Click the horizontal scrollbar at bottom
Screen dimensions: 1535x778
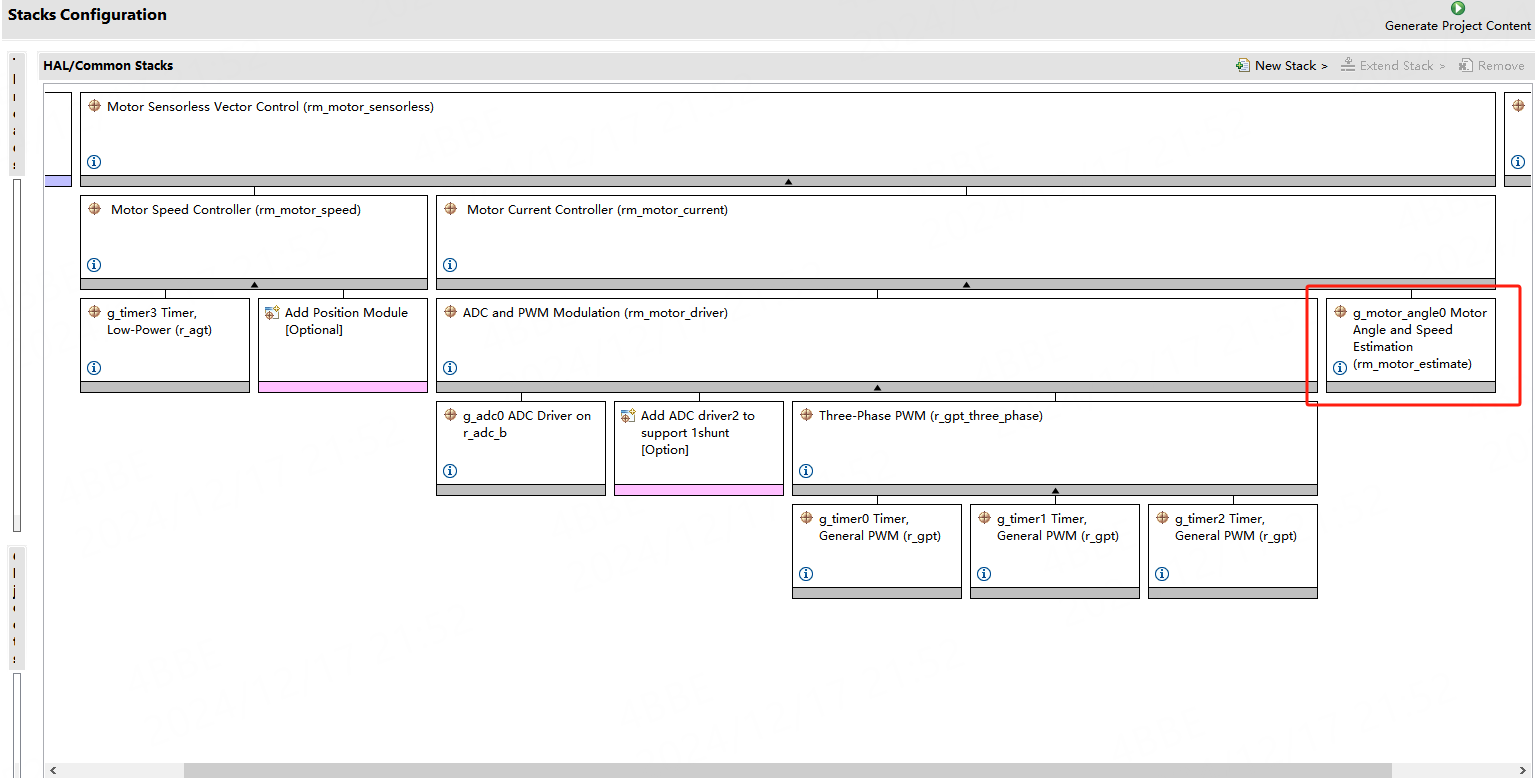pyautogui.click(x=787, y=770)
